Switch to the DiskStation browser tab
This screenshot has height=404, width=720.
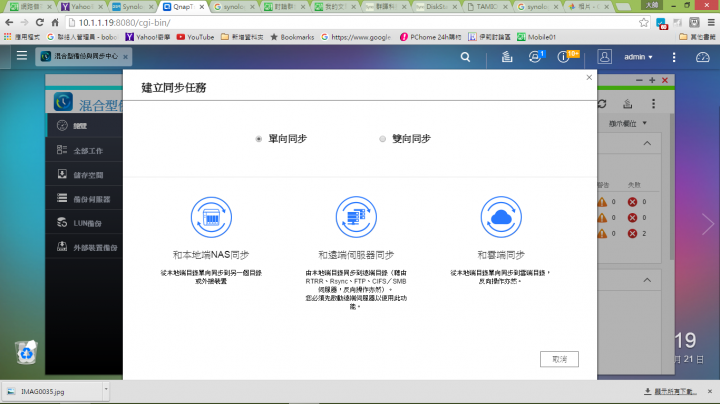436,7
